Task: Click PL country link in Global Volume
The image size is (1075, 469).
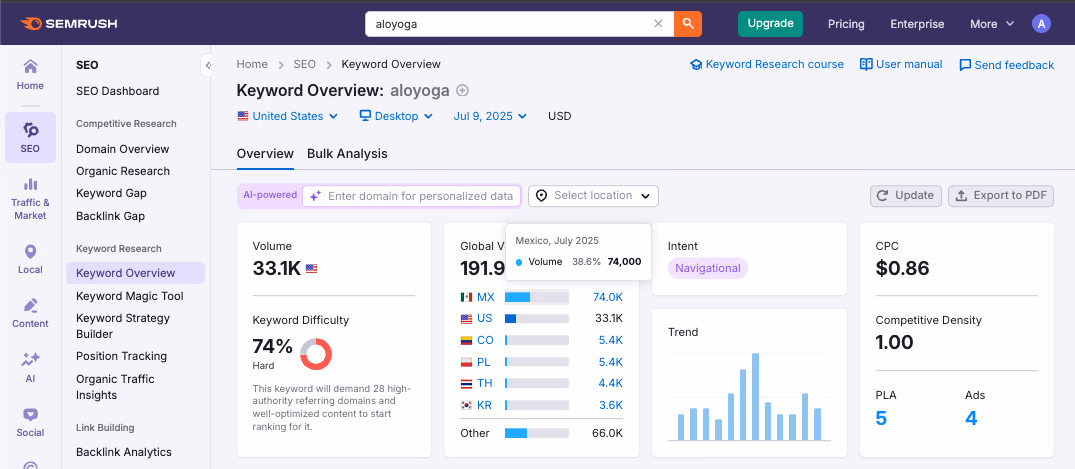Action: [x=484, y=362]
